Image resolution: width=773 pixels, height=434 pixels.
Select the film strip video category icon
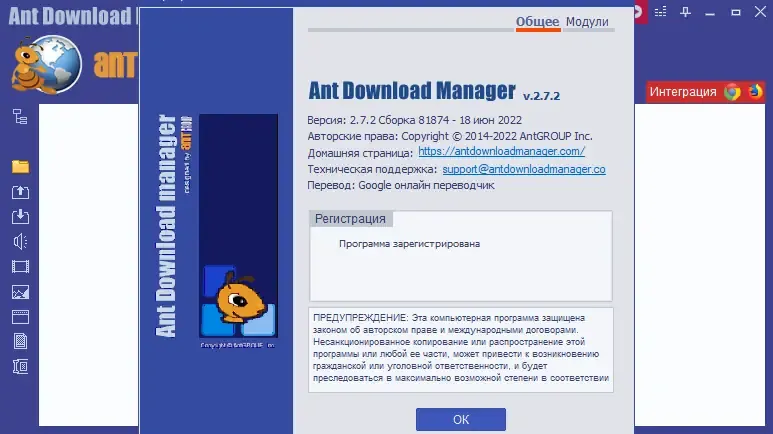click(20, 267)
